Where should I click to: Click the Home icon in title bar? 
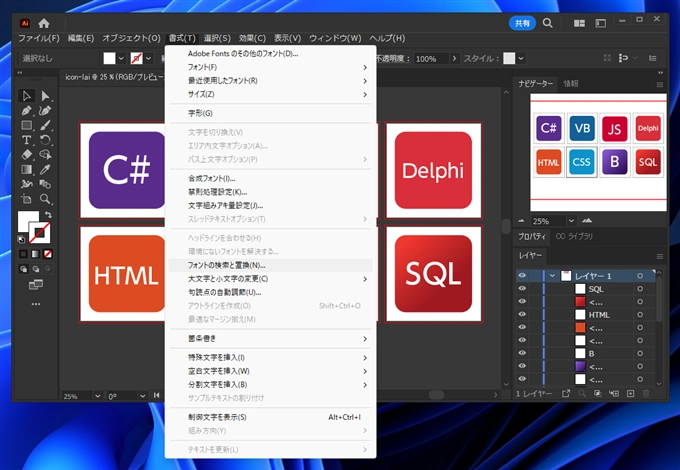tap(45, 22)
